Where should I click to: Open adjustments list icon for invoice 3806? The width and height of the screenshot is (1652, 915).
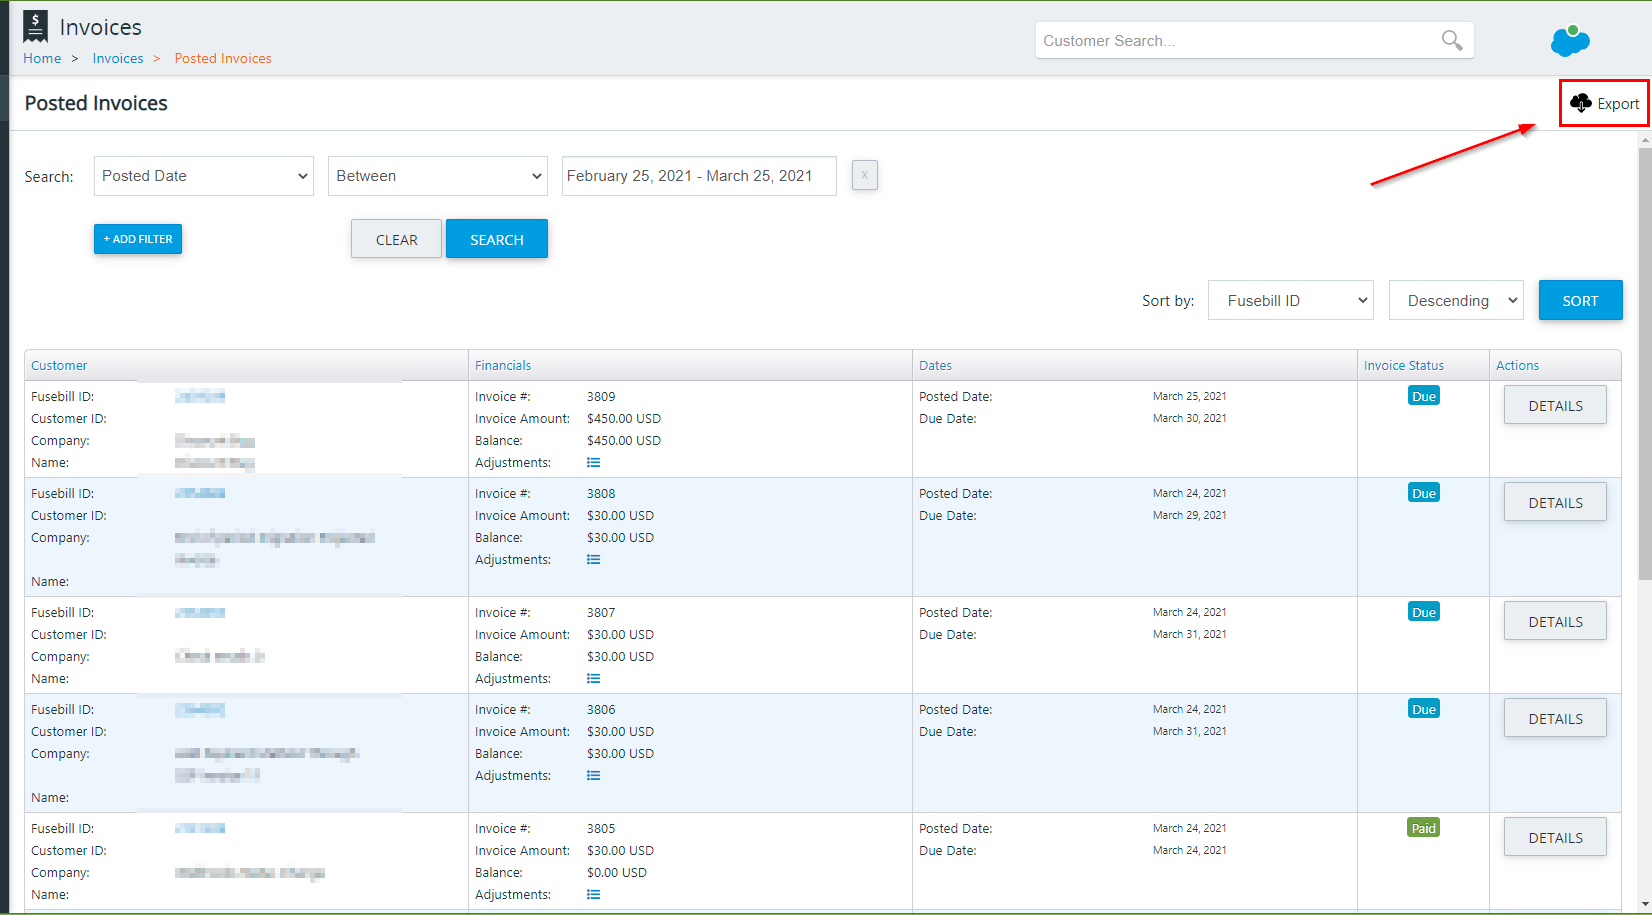click(593, 776)
